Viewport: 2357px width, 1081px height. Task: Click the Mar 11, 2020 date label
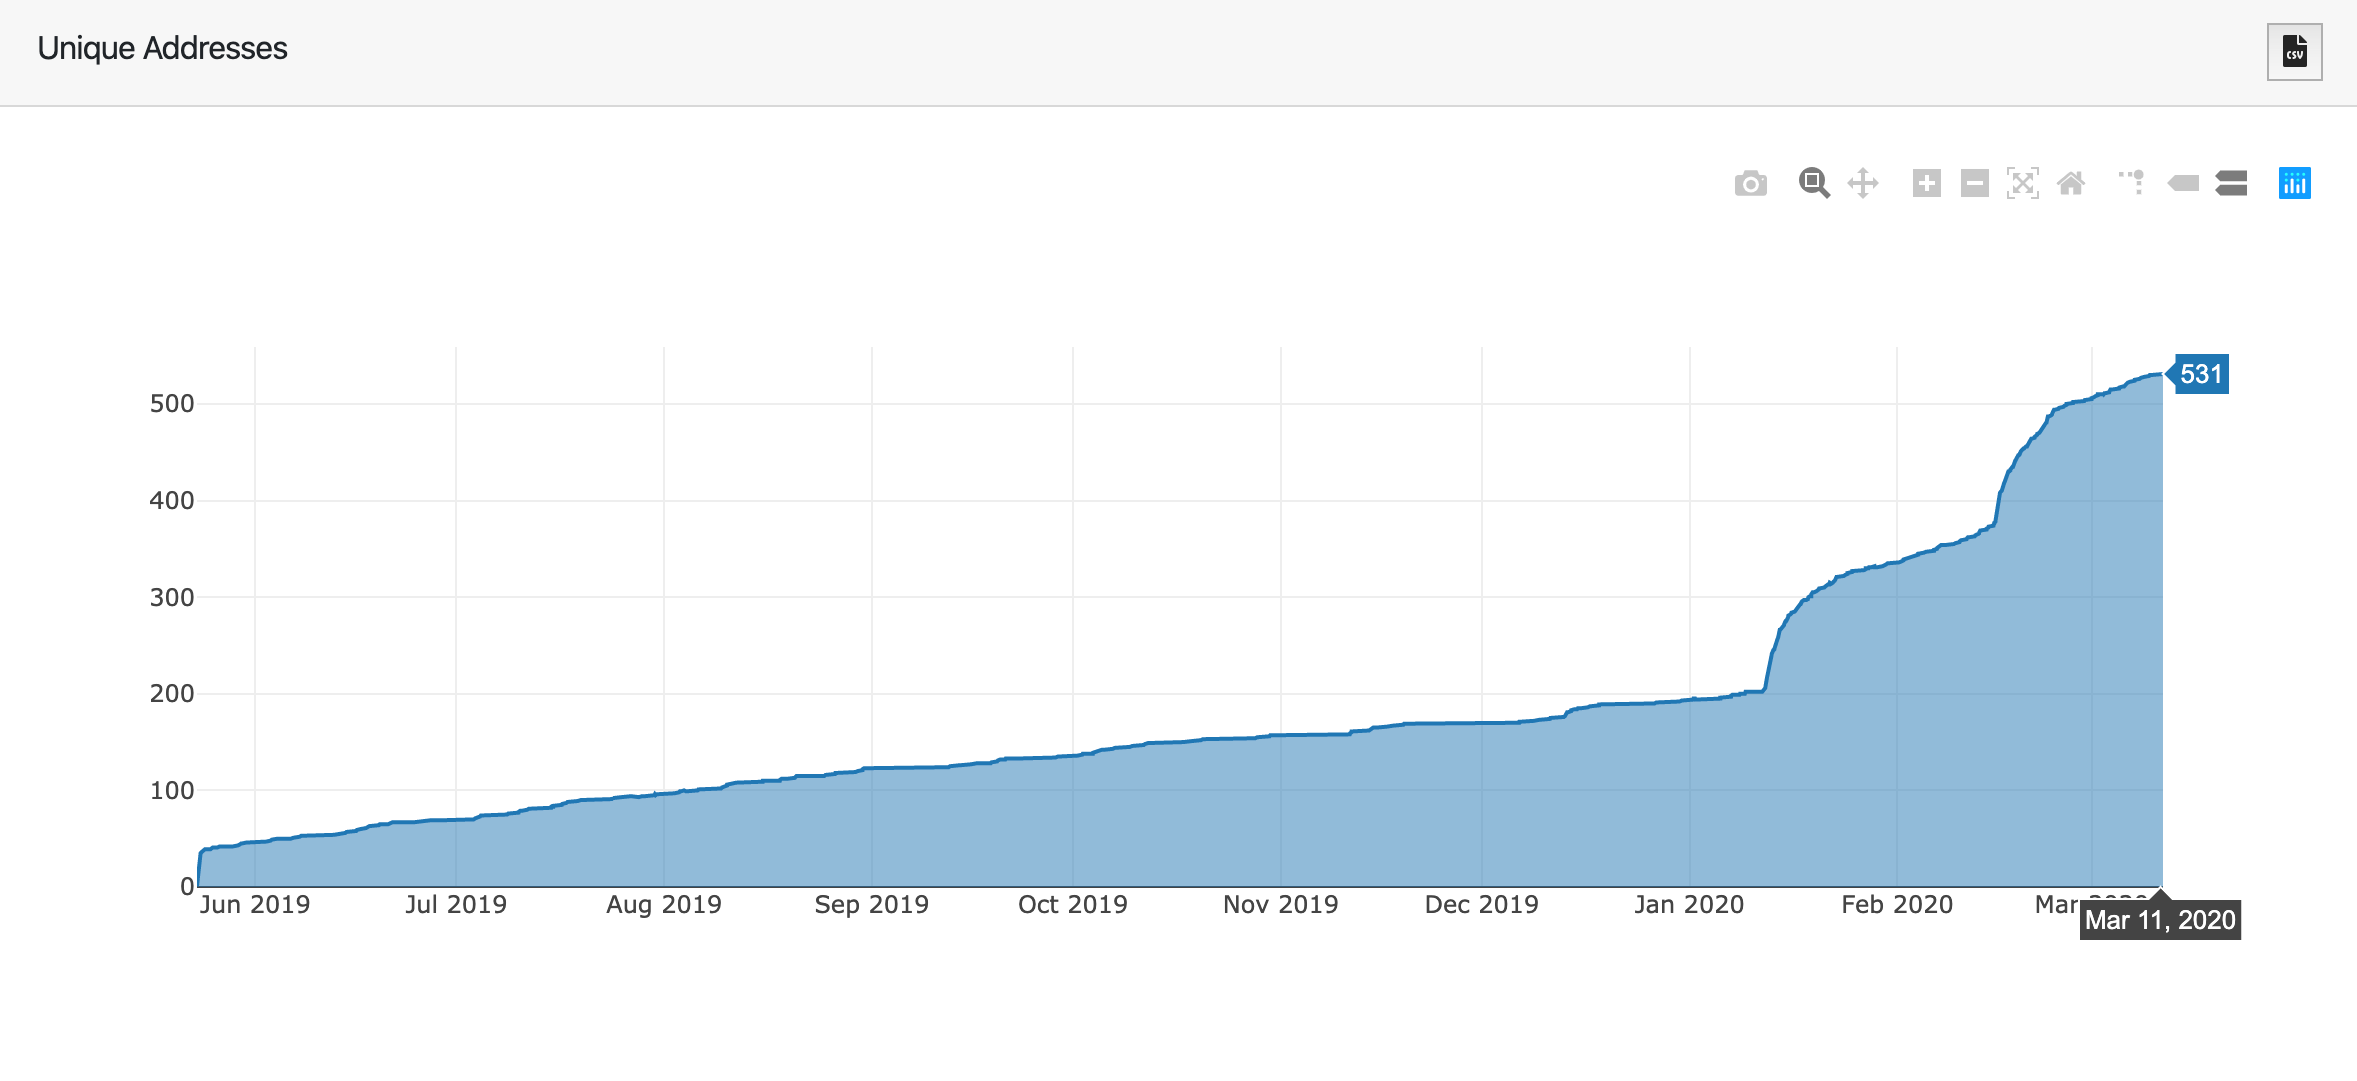2160,920
